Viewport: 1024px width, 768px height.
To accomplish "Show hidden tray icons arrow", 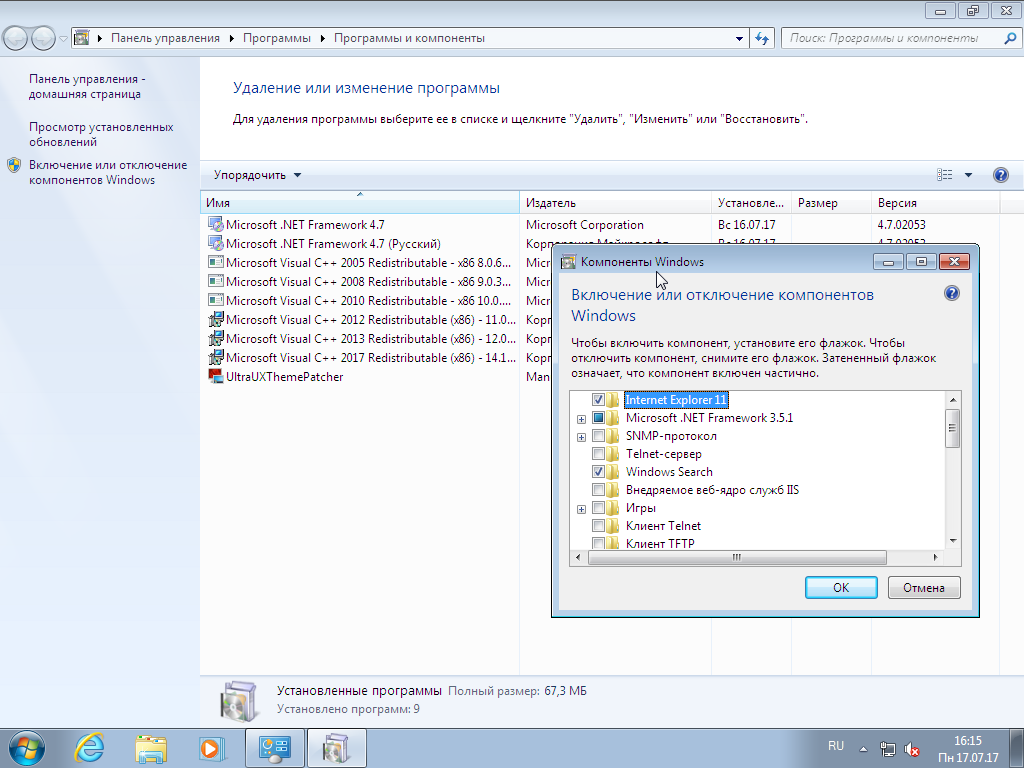I will tap(863, 749).
